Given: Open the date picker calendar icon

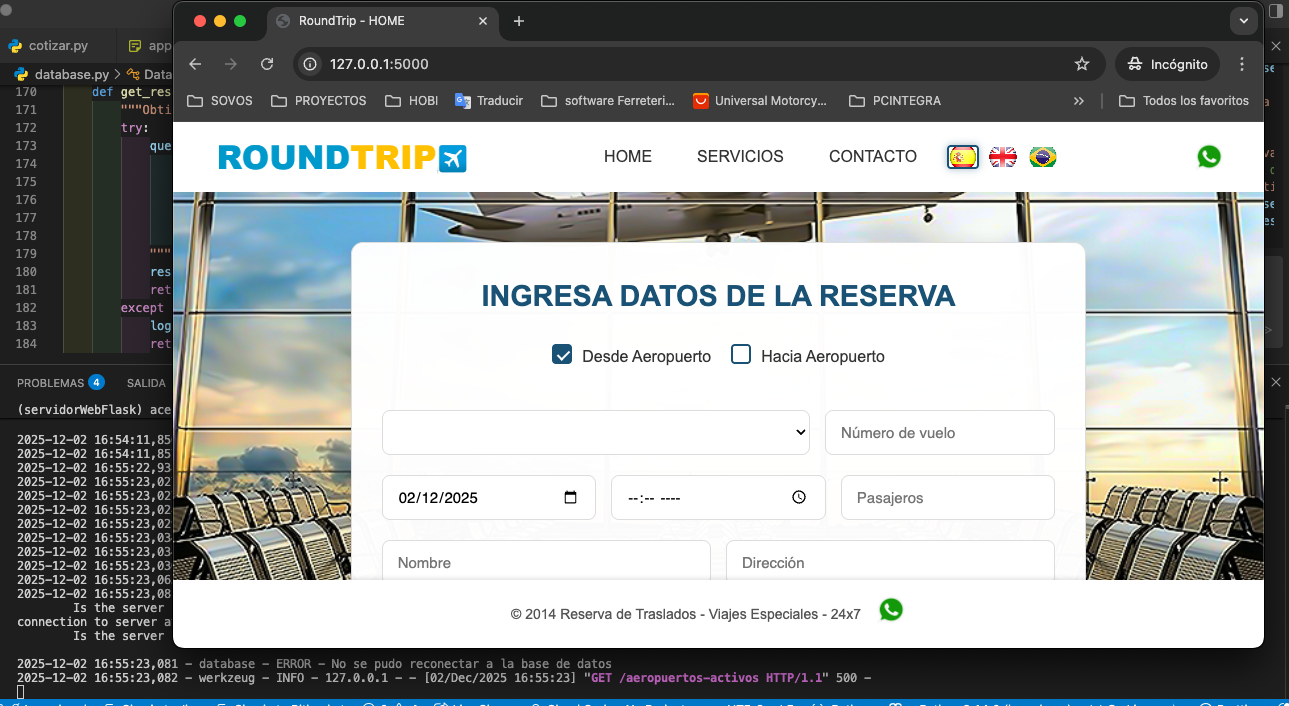Looking at the screenshot, I should coord(571,497).
